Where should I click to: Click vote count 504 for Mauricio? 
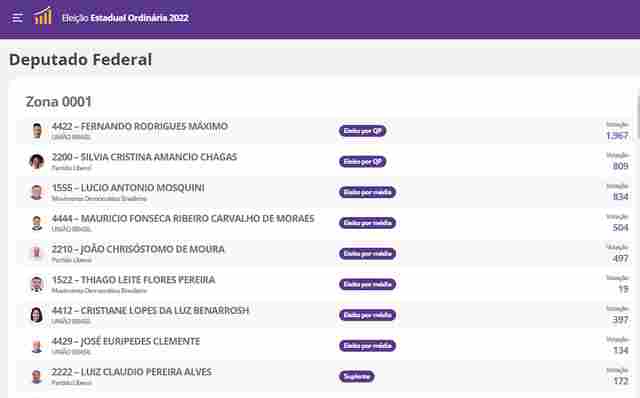(x=620, y=227)
